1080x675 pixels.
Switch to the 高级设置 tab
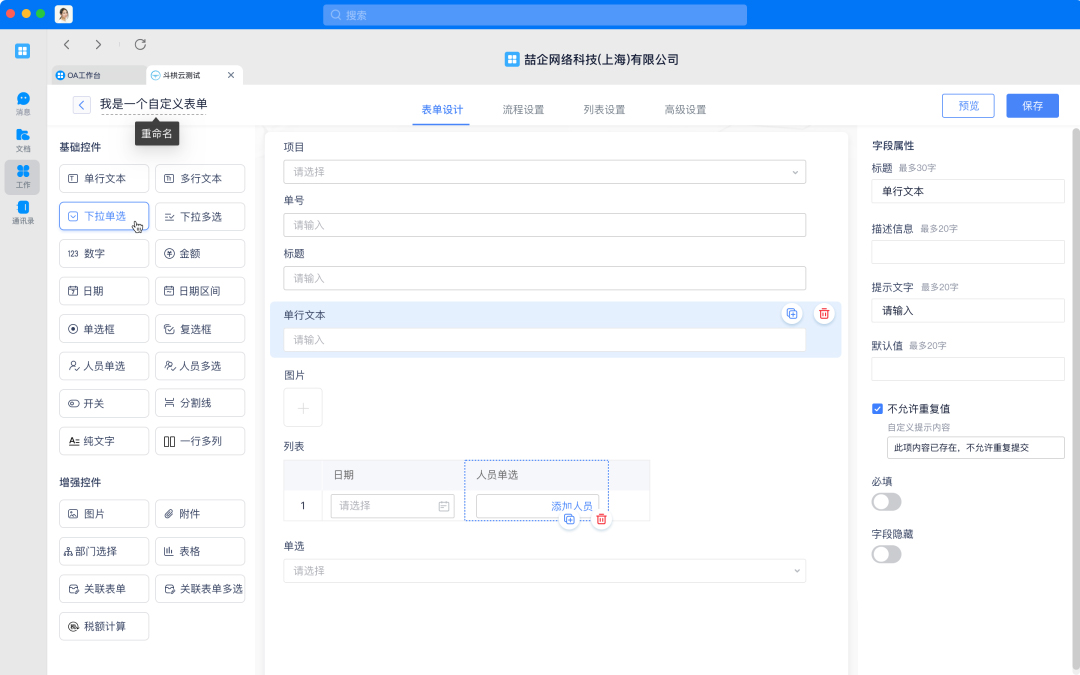click(685, 110)
